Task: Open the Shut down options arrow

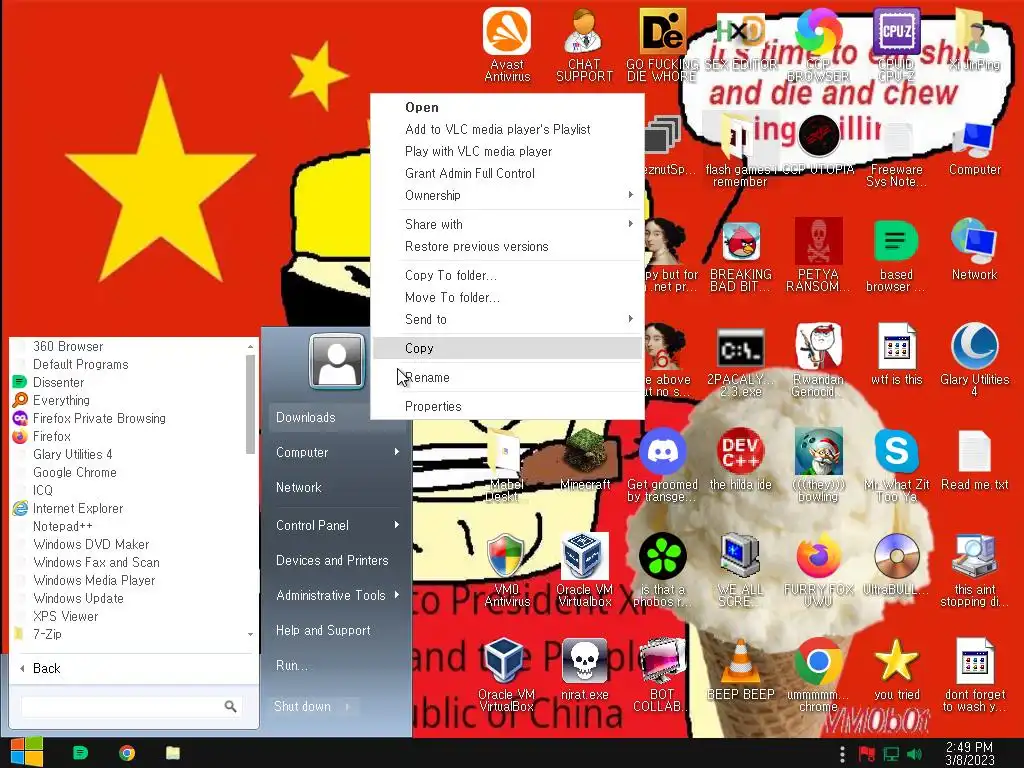Action: [x=347, y=707]
